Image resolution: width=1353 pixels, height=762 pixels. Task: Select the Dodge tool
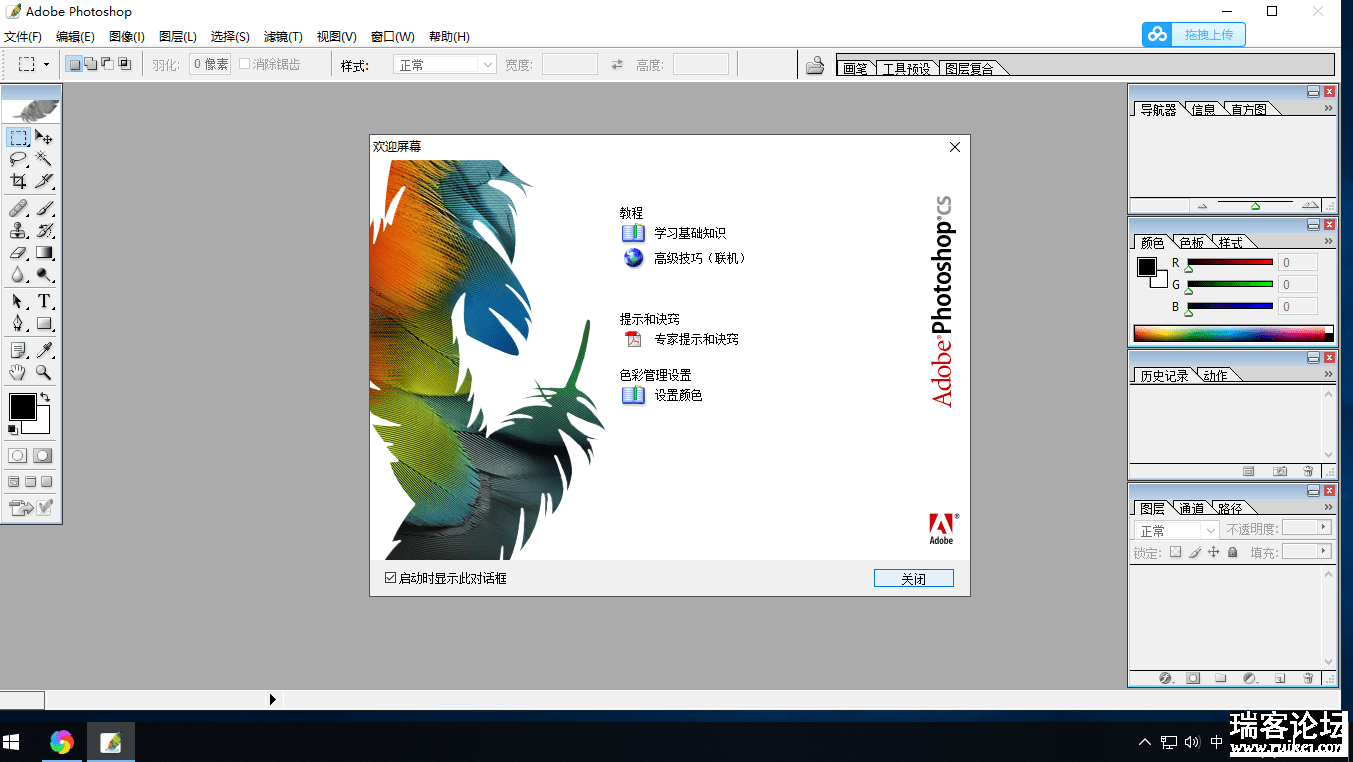[x=44, y=275]
